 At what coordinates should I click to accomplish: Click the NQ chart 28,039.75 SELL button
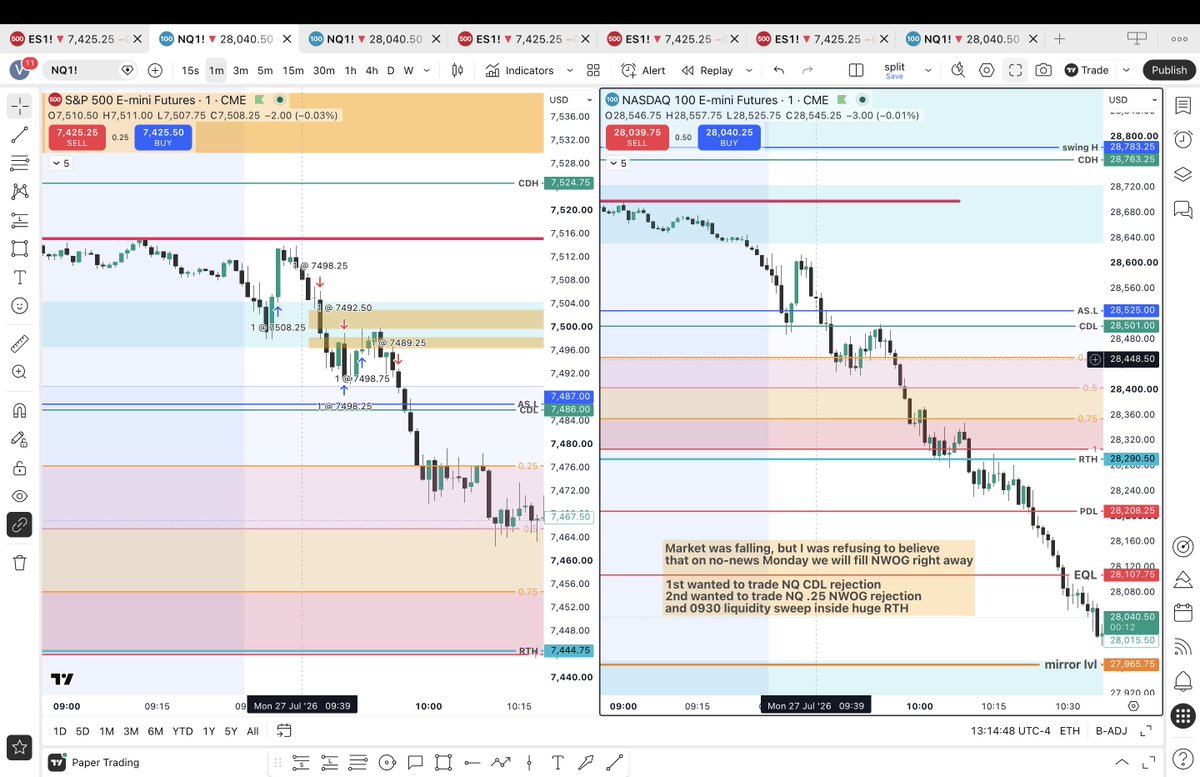[x=637, y=137]
